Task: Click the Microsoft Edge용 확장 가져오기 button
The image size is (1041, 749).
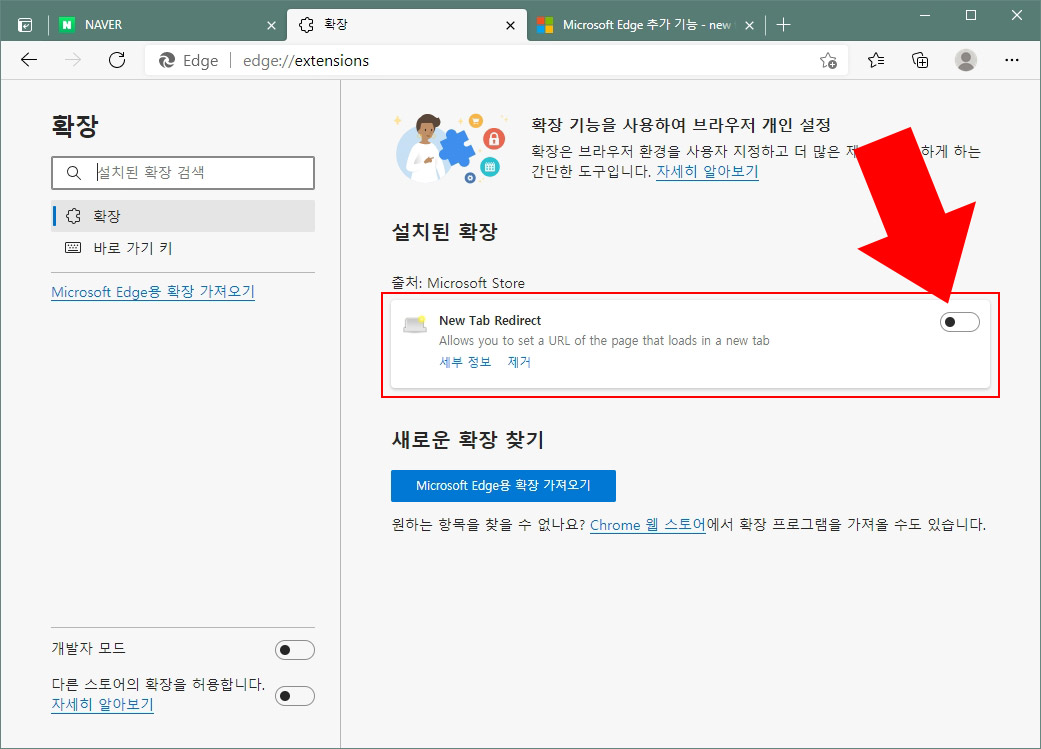Action: [503, 485]
